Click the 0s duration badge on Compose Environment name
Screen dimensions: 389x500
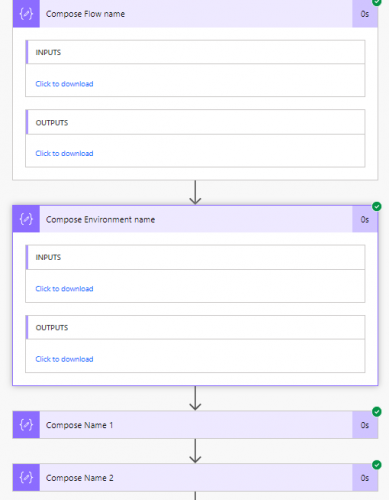pyautogui.click(x=365, y=219)
